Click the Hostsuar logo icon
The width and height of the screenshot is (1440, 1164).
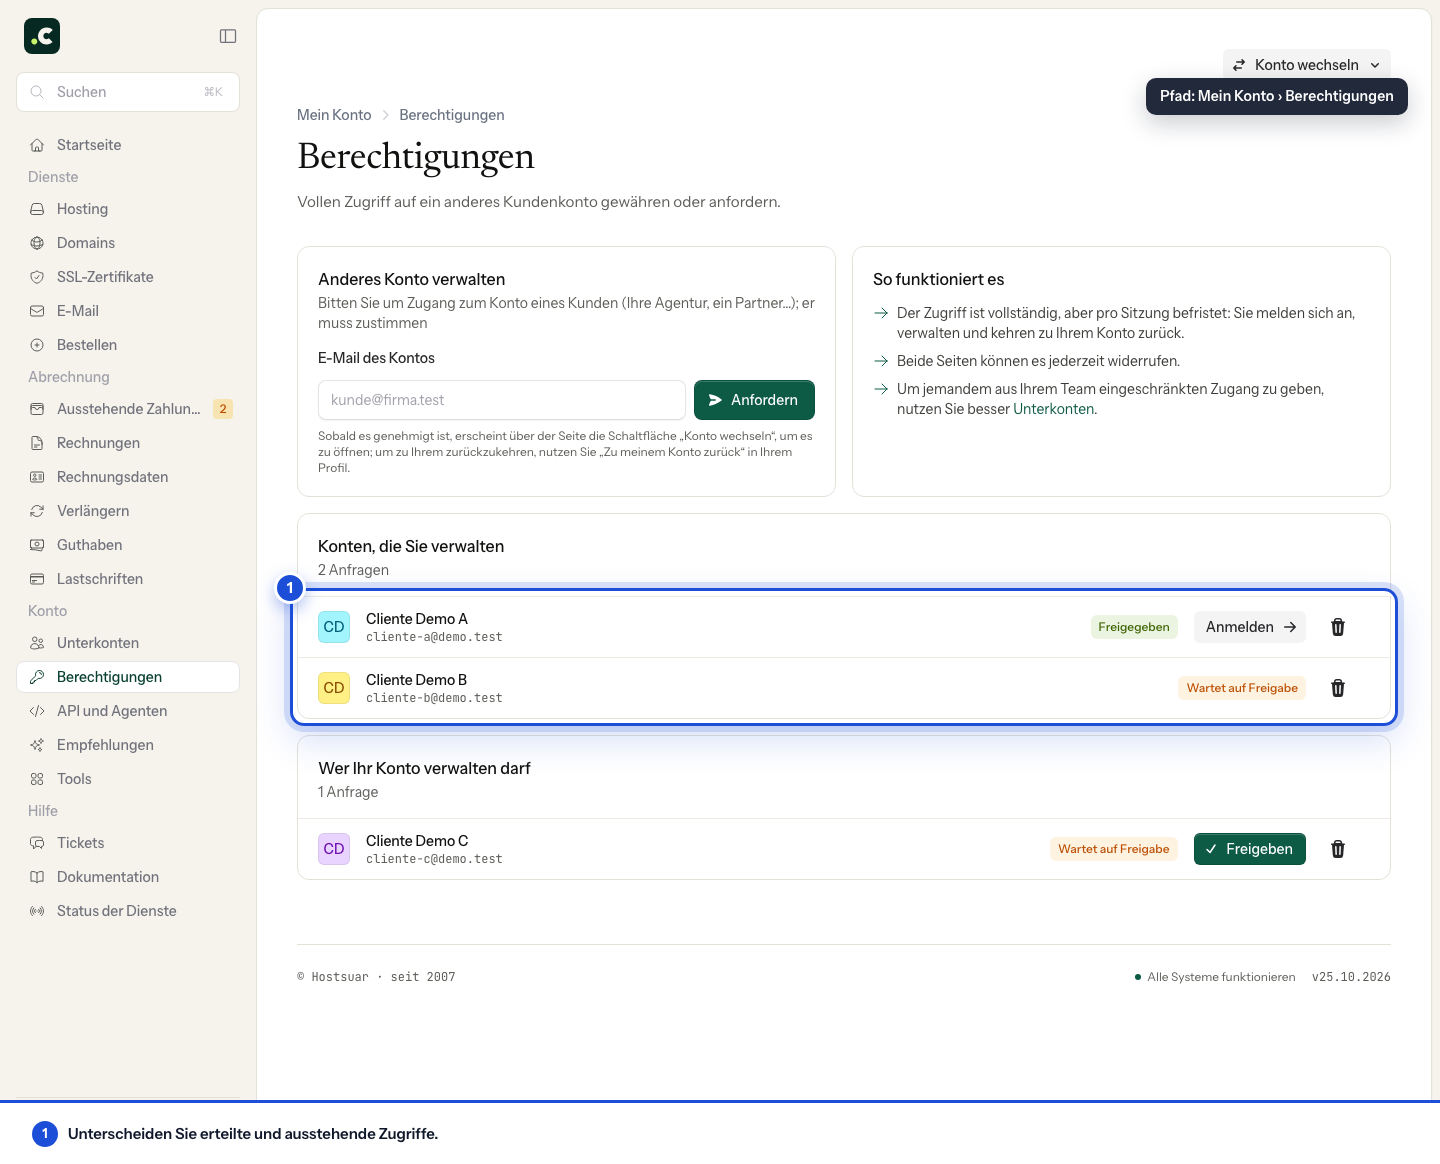coord(42,36)
